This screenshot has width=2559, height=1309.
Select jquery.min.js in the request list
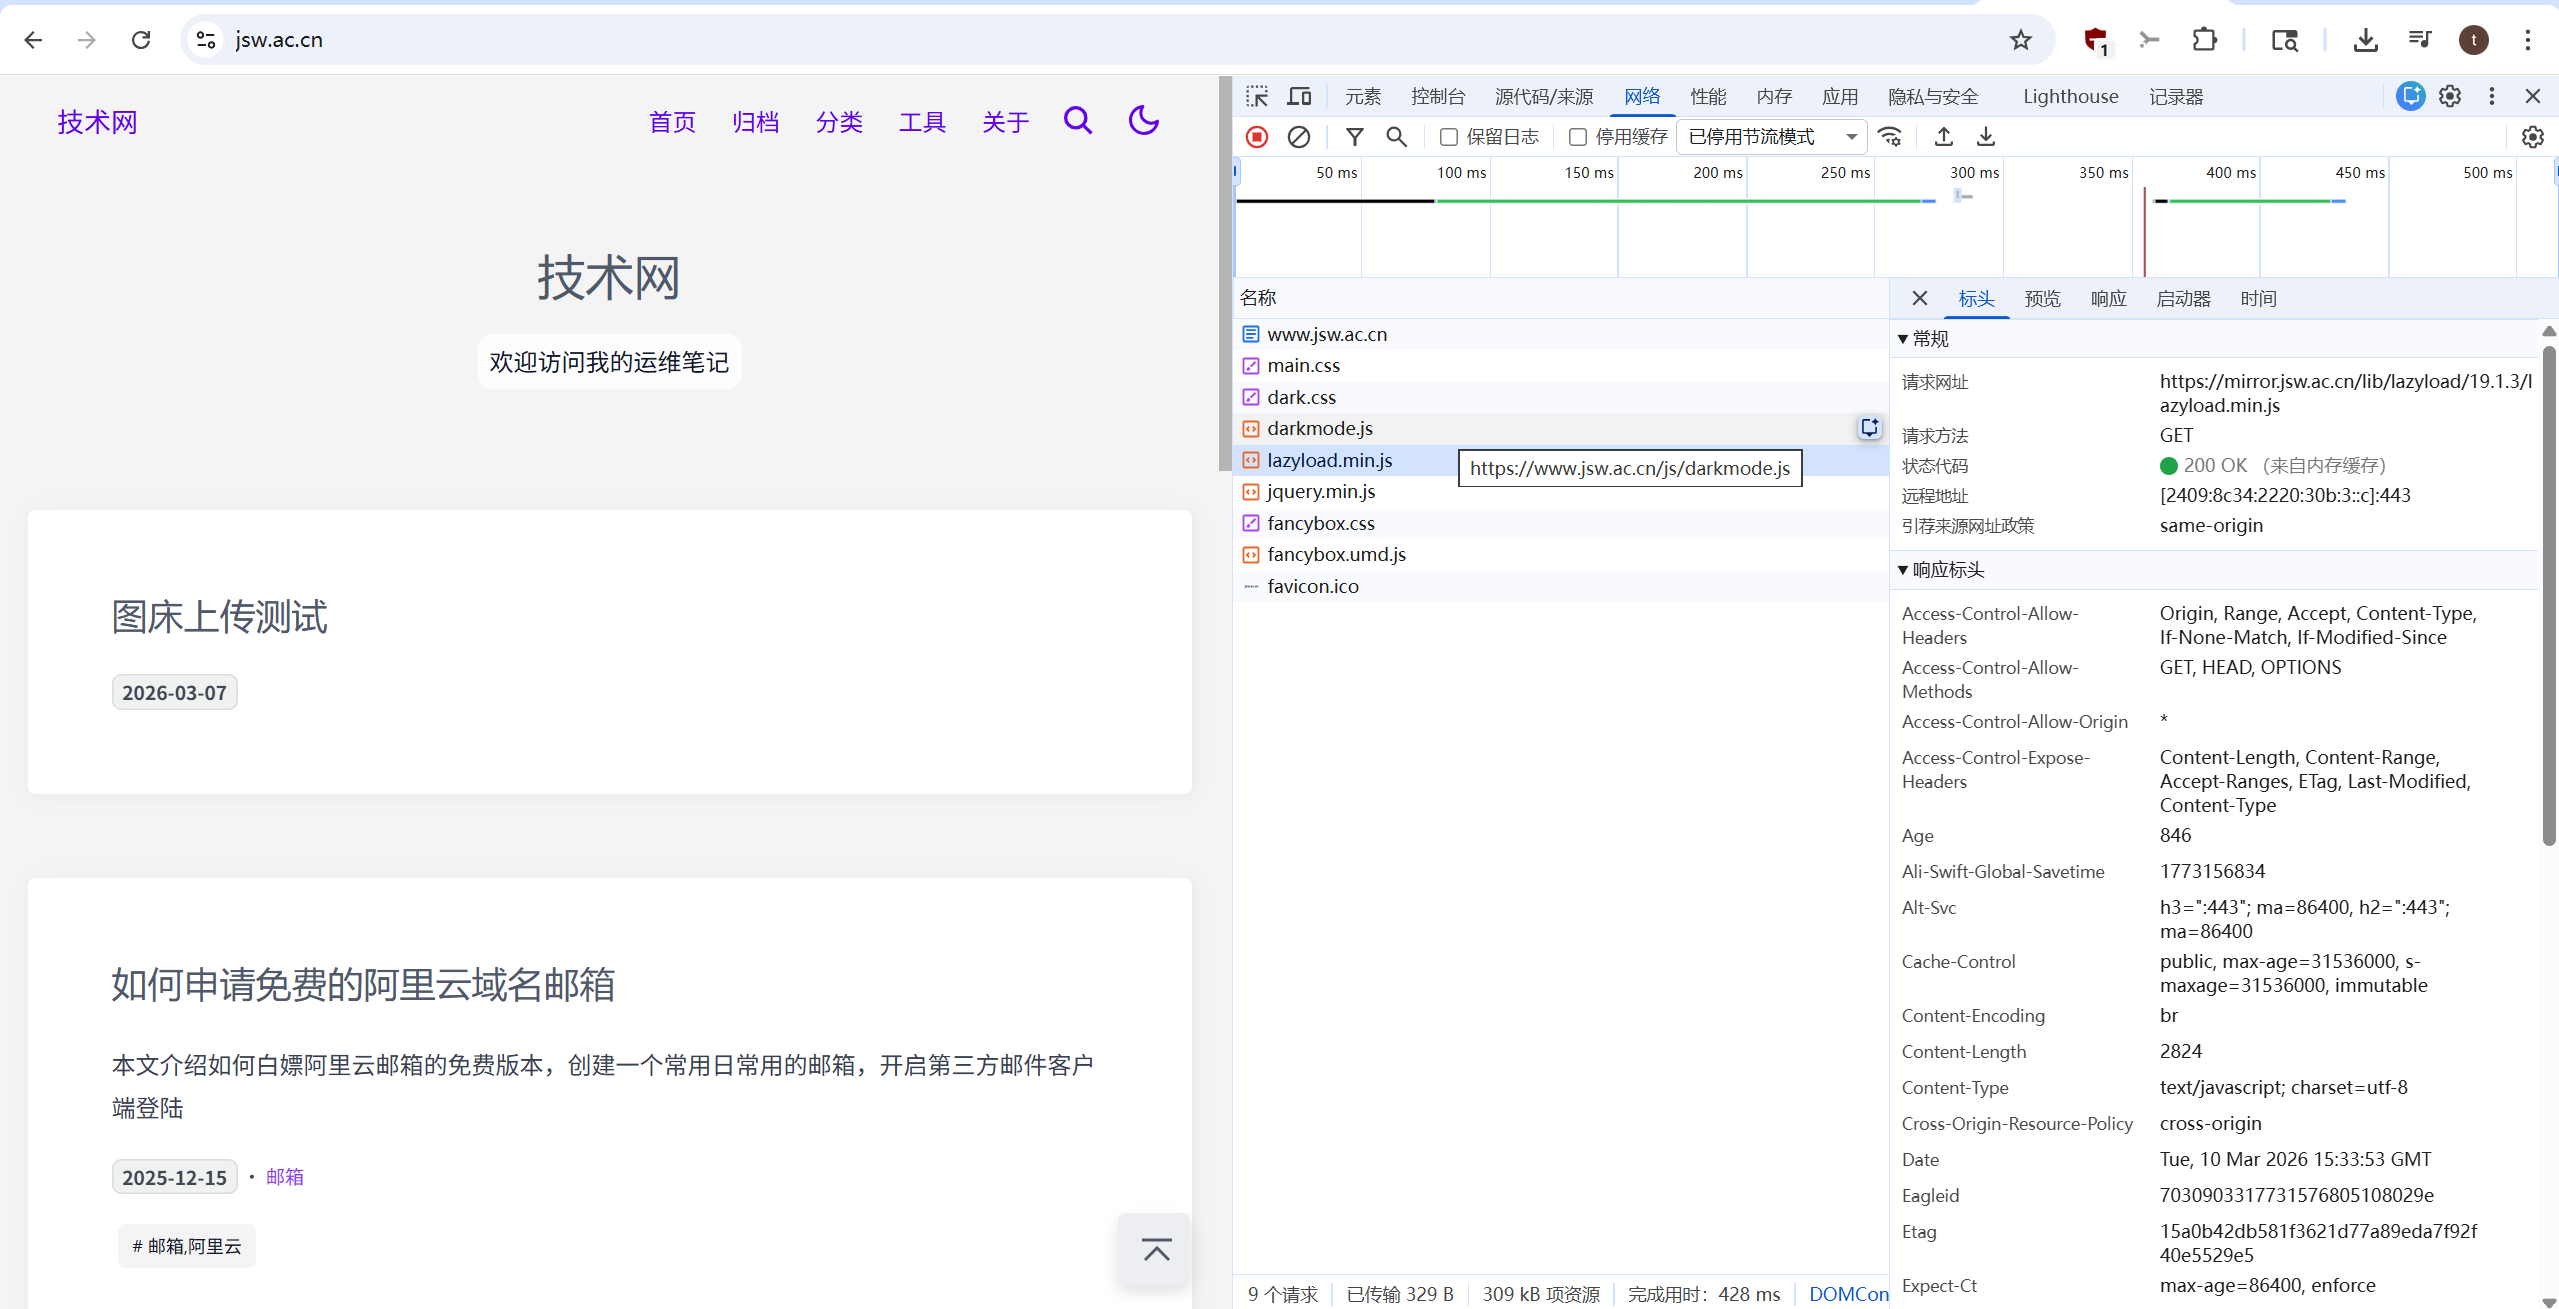point(1320,492)
